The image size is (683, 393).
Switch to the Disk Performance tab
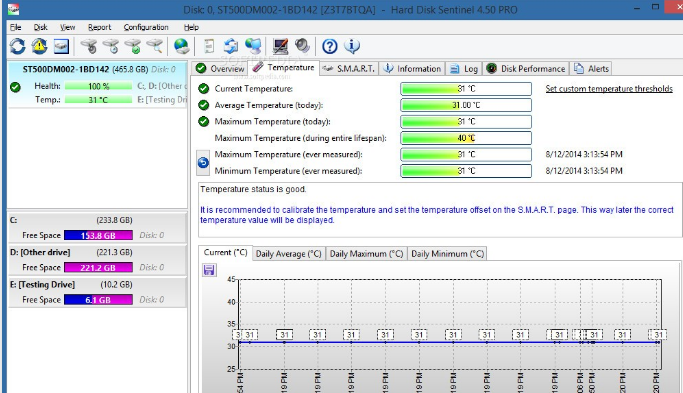(x=526, y=69)
